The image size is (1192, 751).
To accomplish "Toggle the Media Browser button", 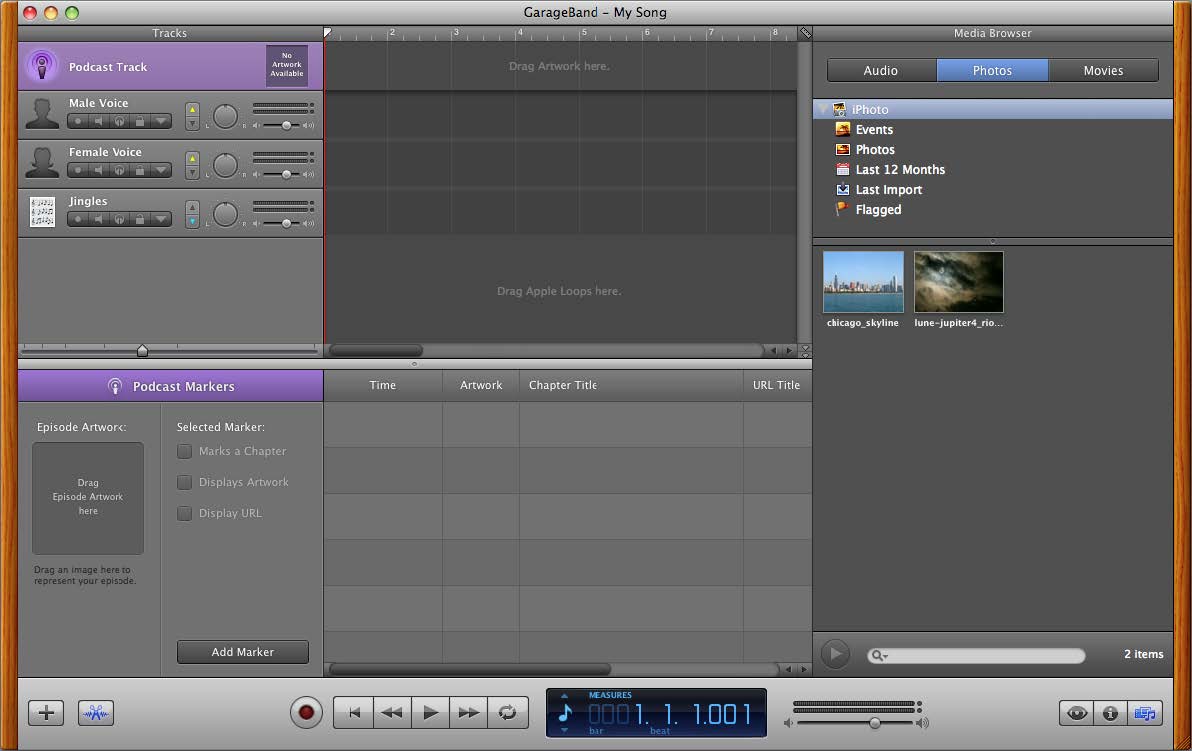I will pos(1144,713).
